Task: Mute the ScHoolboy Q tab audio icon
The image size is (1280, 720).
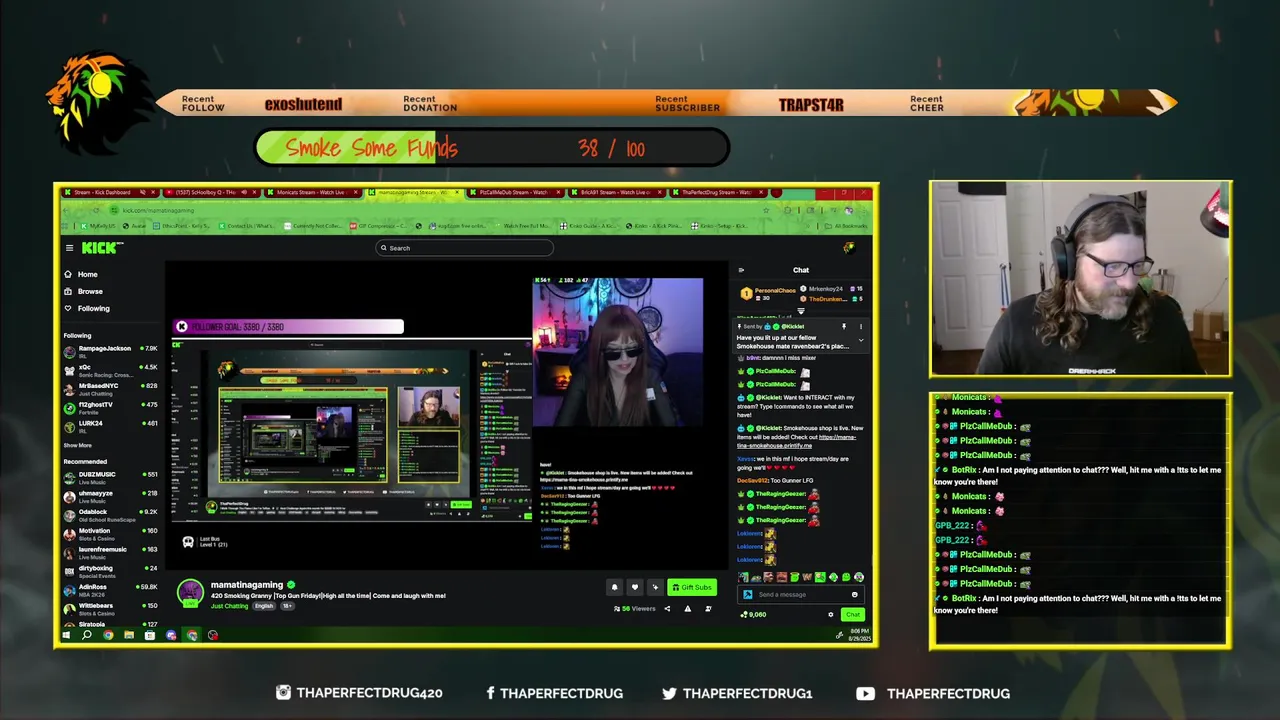Action: pos(244,192)
